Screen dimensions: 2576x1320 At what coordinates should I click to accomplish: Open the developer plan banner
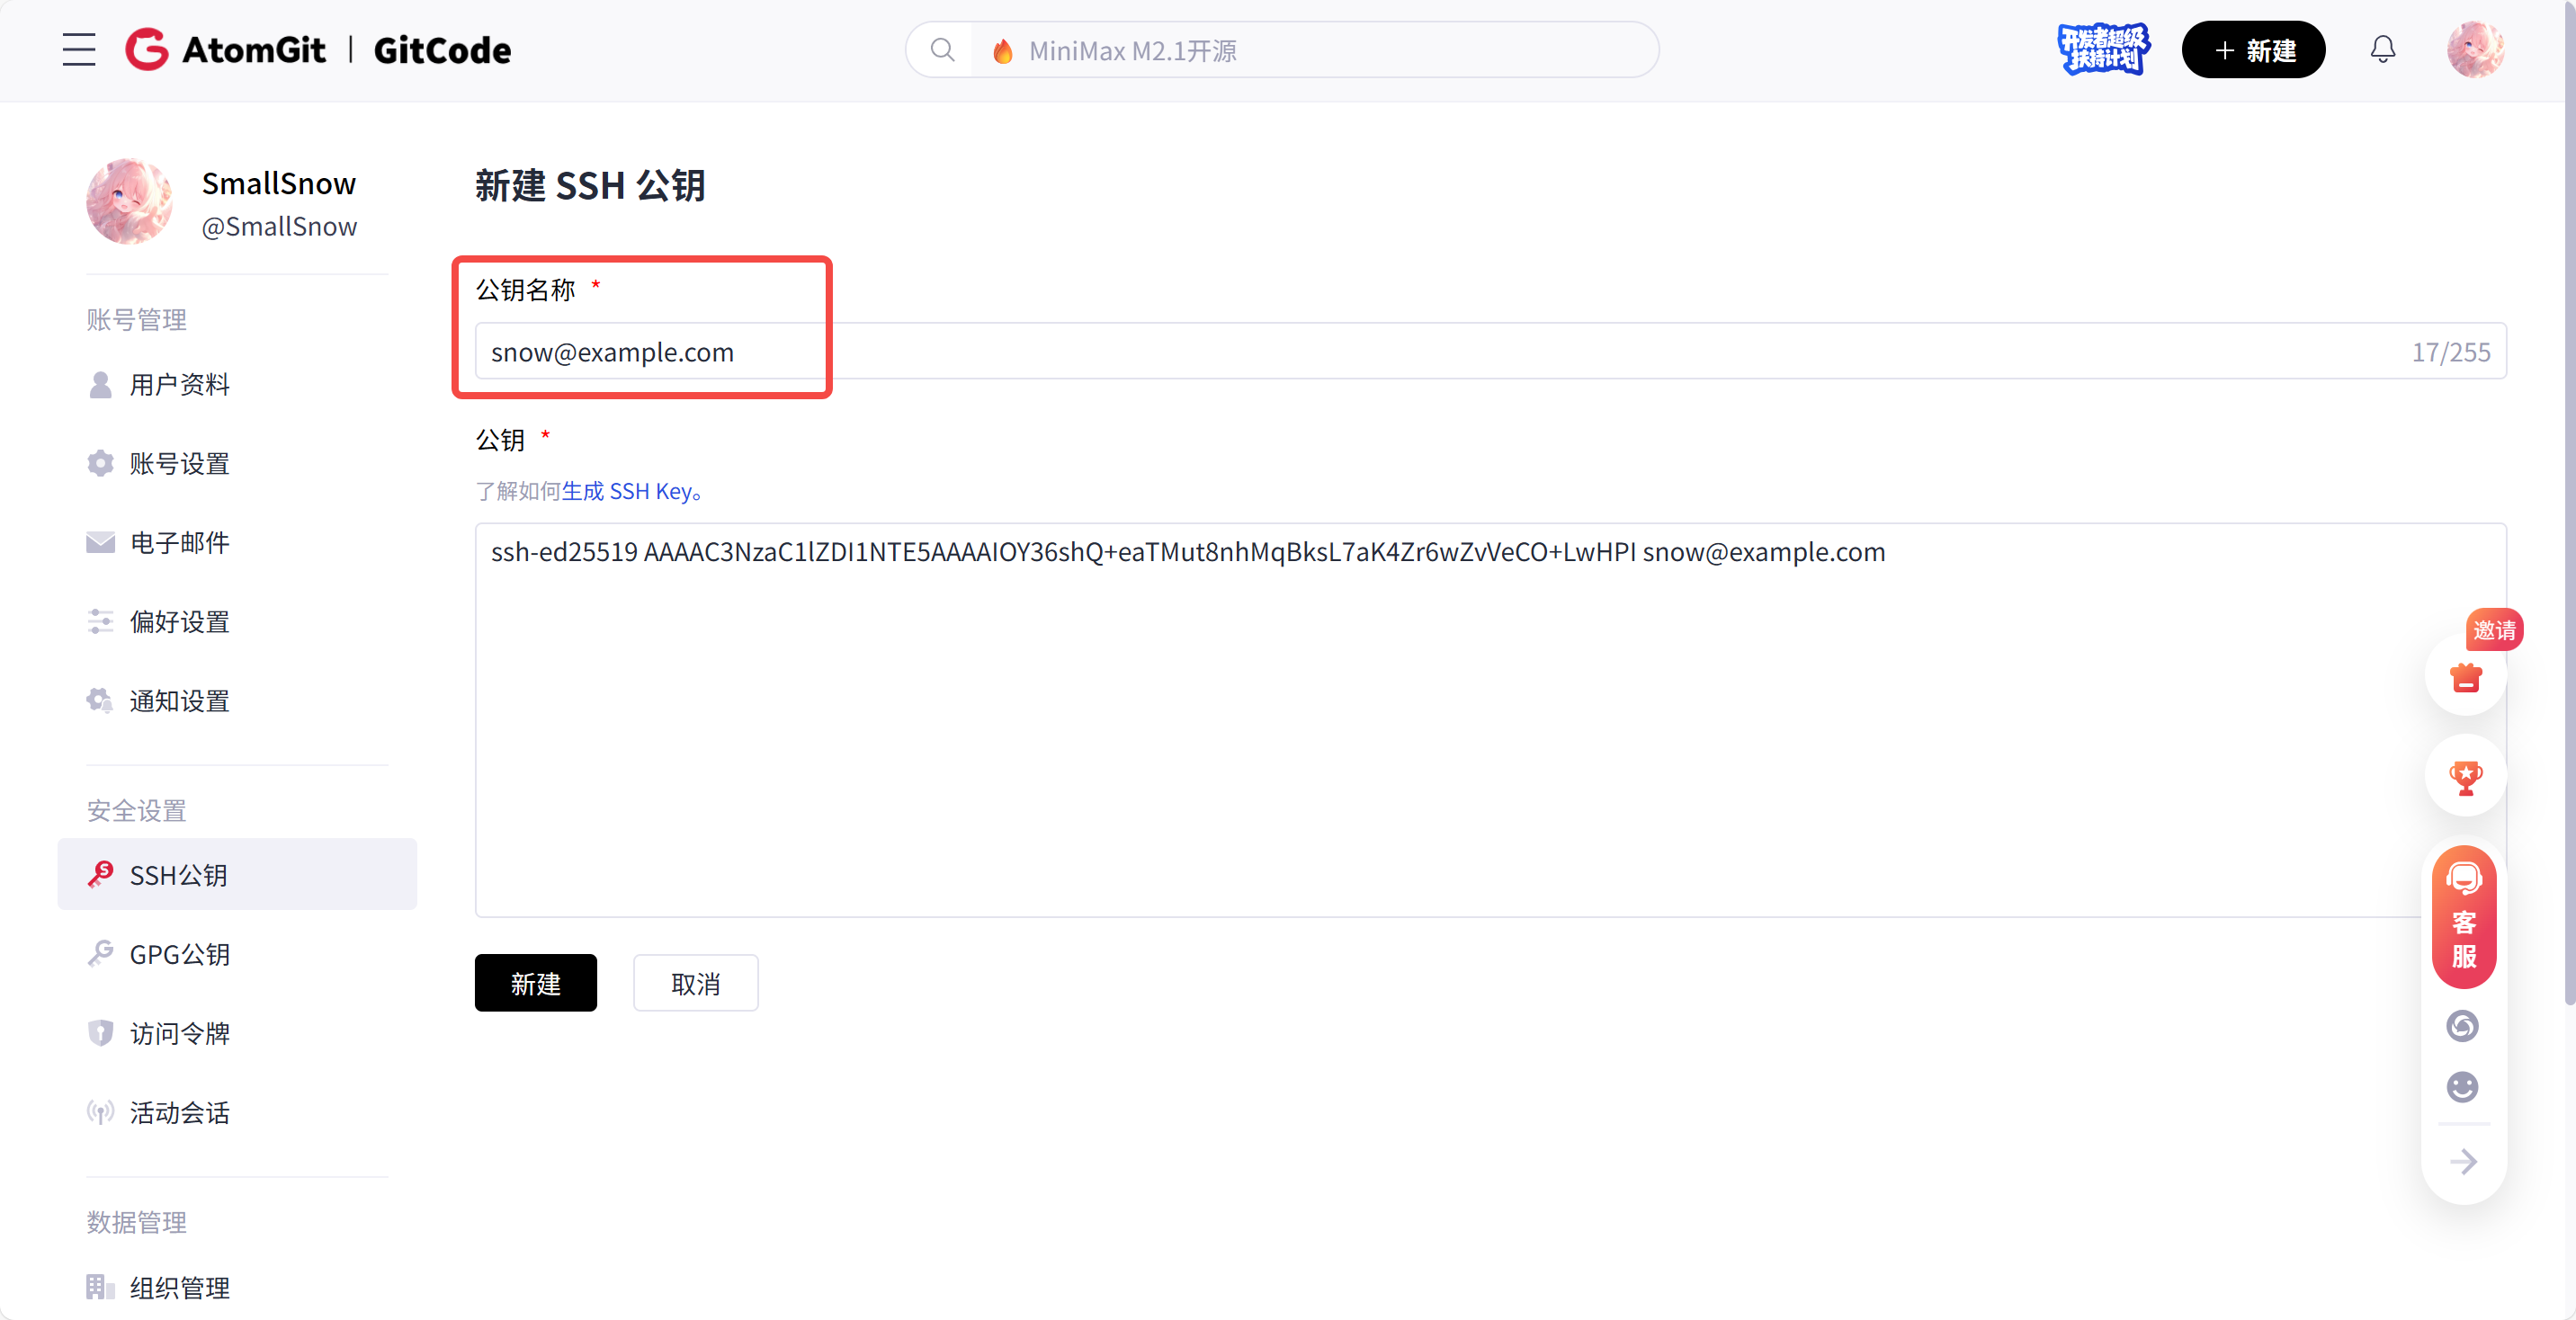point(2103,50)
